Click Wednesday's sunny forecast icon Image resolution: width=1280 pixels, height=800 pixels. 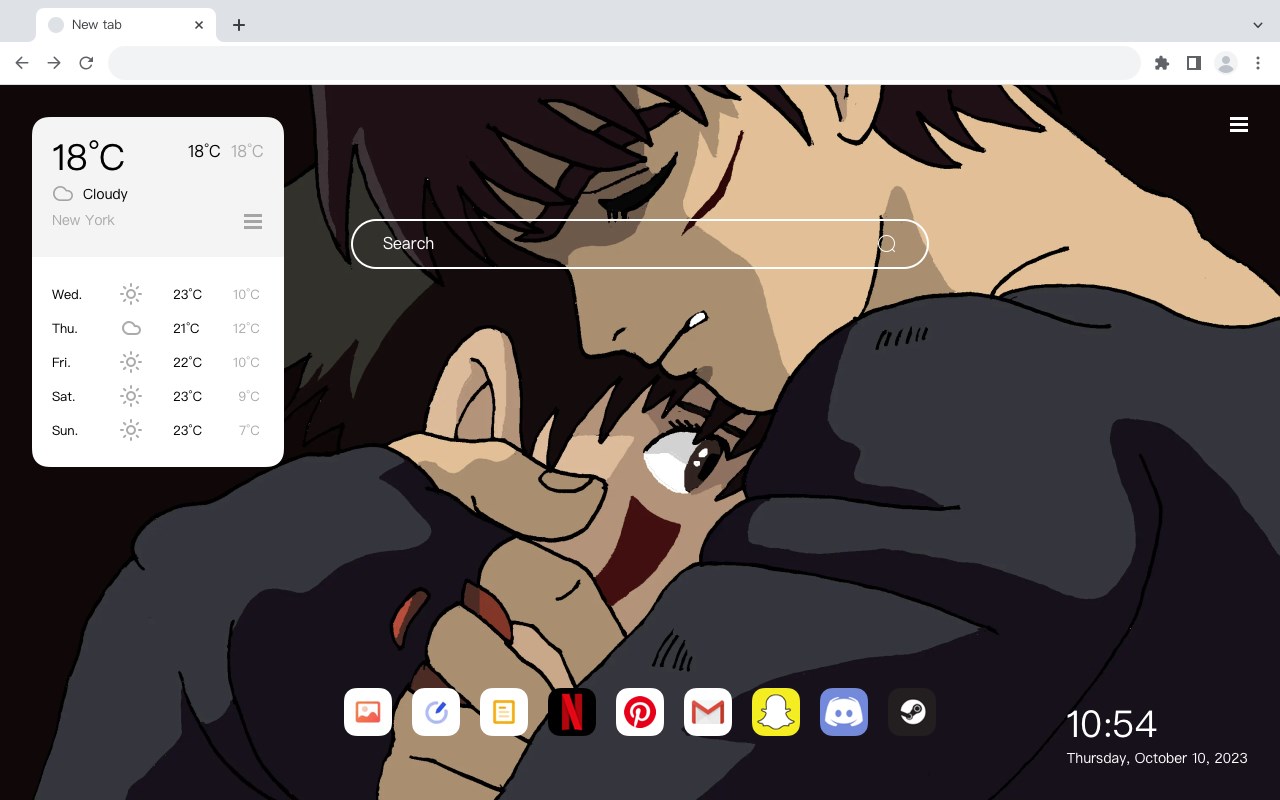(x=131, y=294)
